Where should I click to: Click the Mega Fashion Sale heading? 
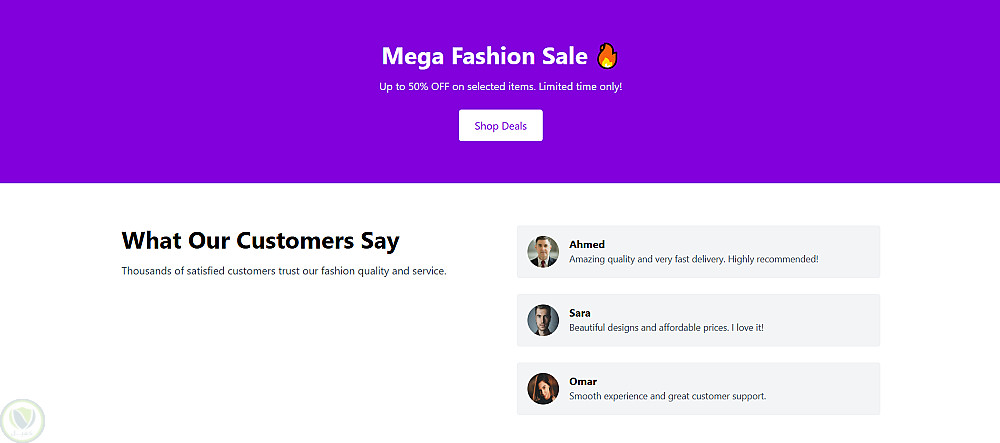tap(486, 56)
